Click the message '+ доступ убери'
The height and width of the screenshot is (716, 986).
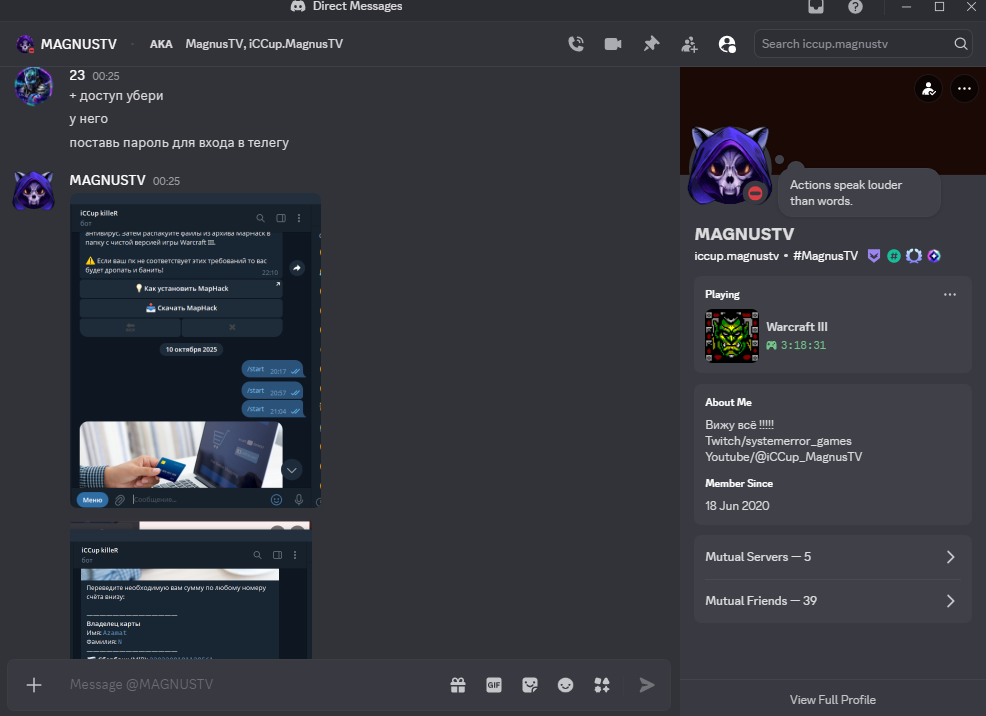click(x=116, y=96)
